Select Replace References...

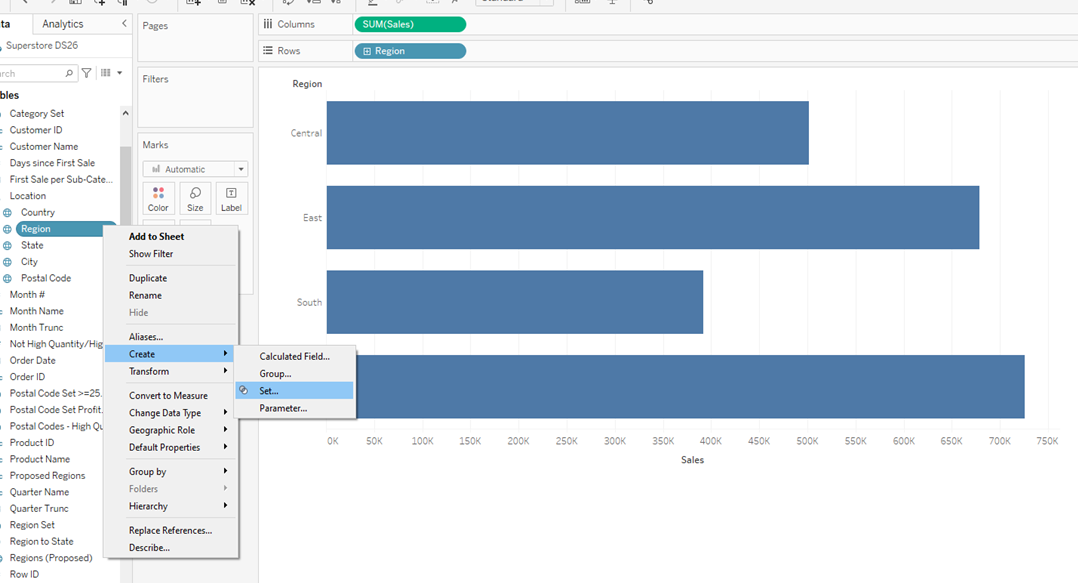coord(171,530)
